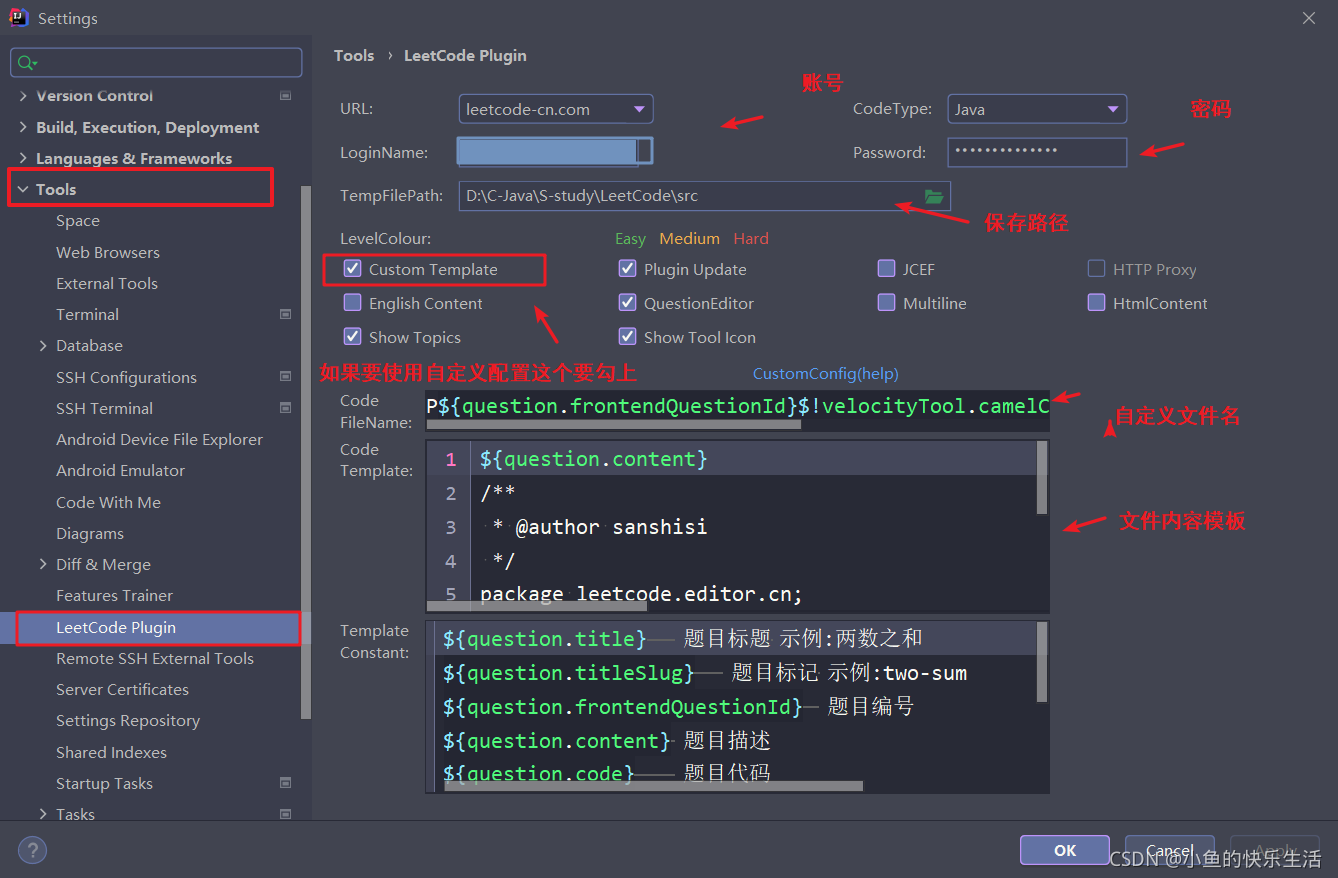Select Code With Me settings page
The height and width of the screenshot is (878, 1338).
(108, 502)
